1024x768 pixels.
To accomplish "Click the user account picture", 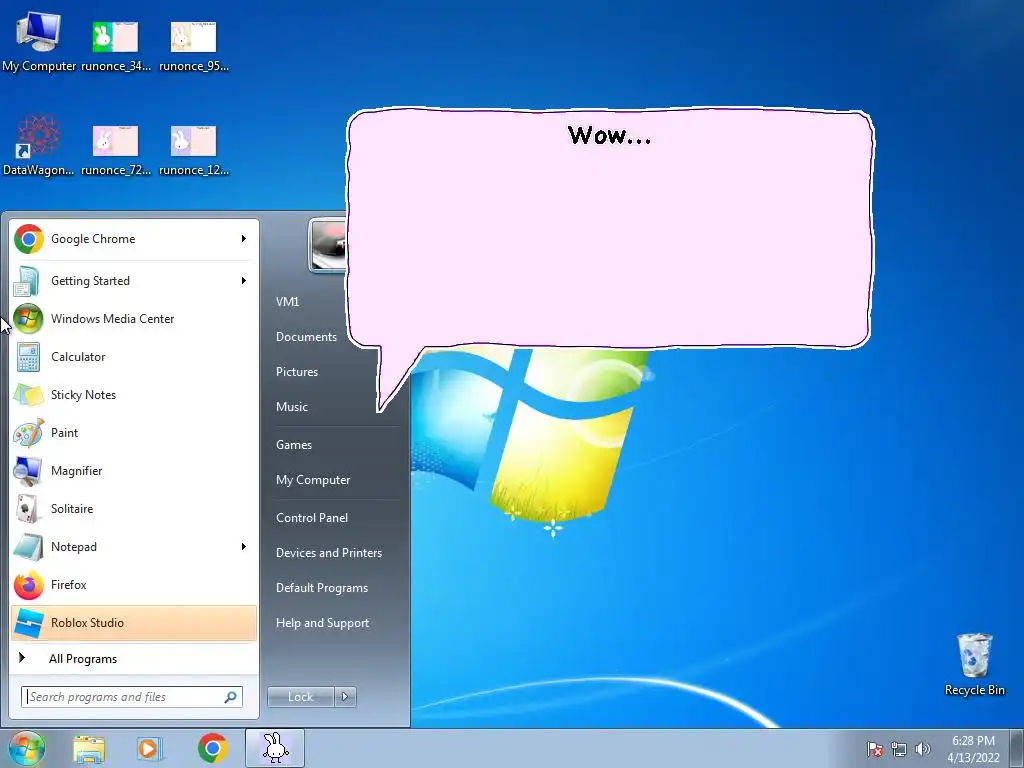I will [x=327, y=246].
